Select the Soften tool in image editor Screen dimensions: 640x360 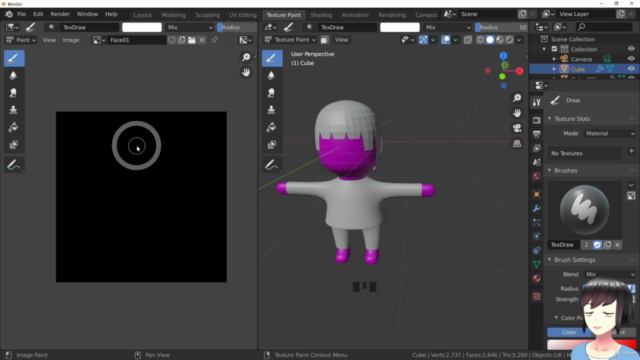pos(13,76)
